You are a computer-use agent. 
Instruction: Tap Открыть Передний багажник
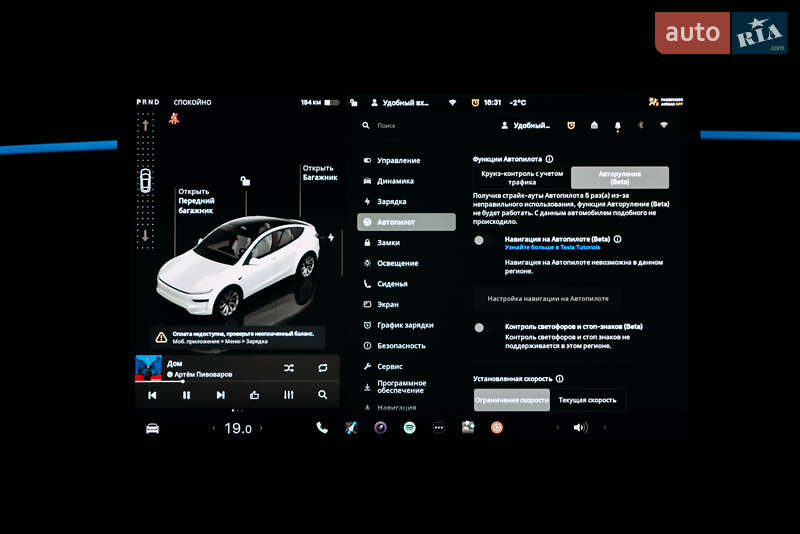click(196, 201)
